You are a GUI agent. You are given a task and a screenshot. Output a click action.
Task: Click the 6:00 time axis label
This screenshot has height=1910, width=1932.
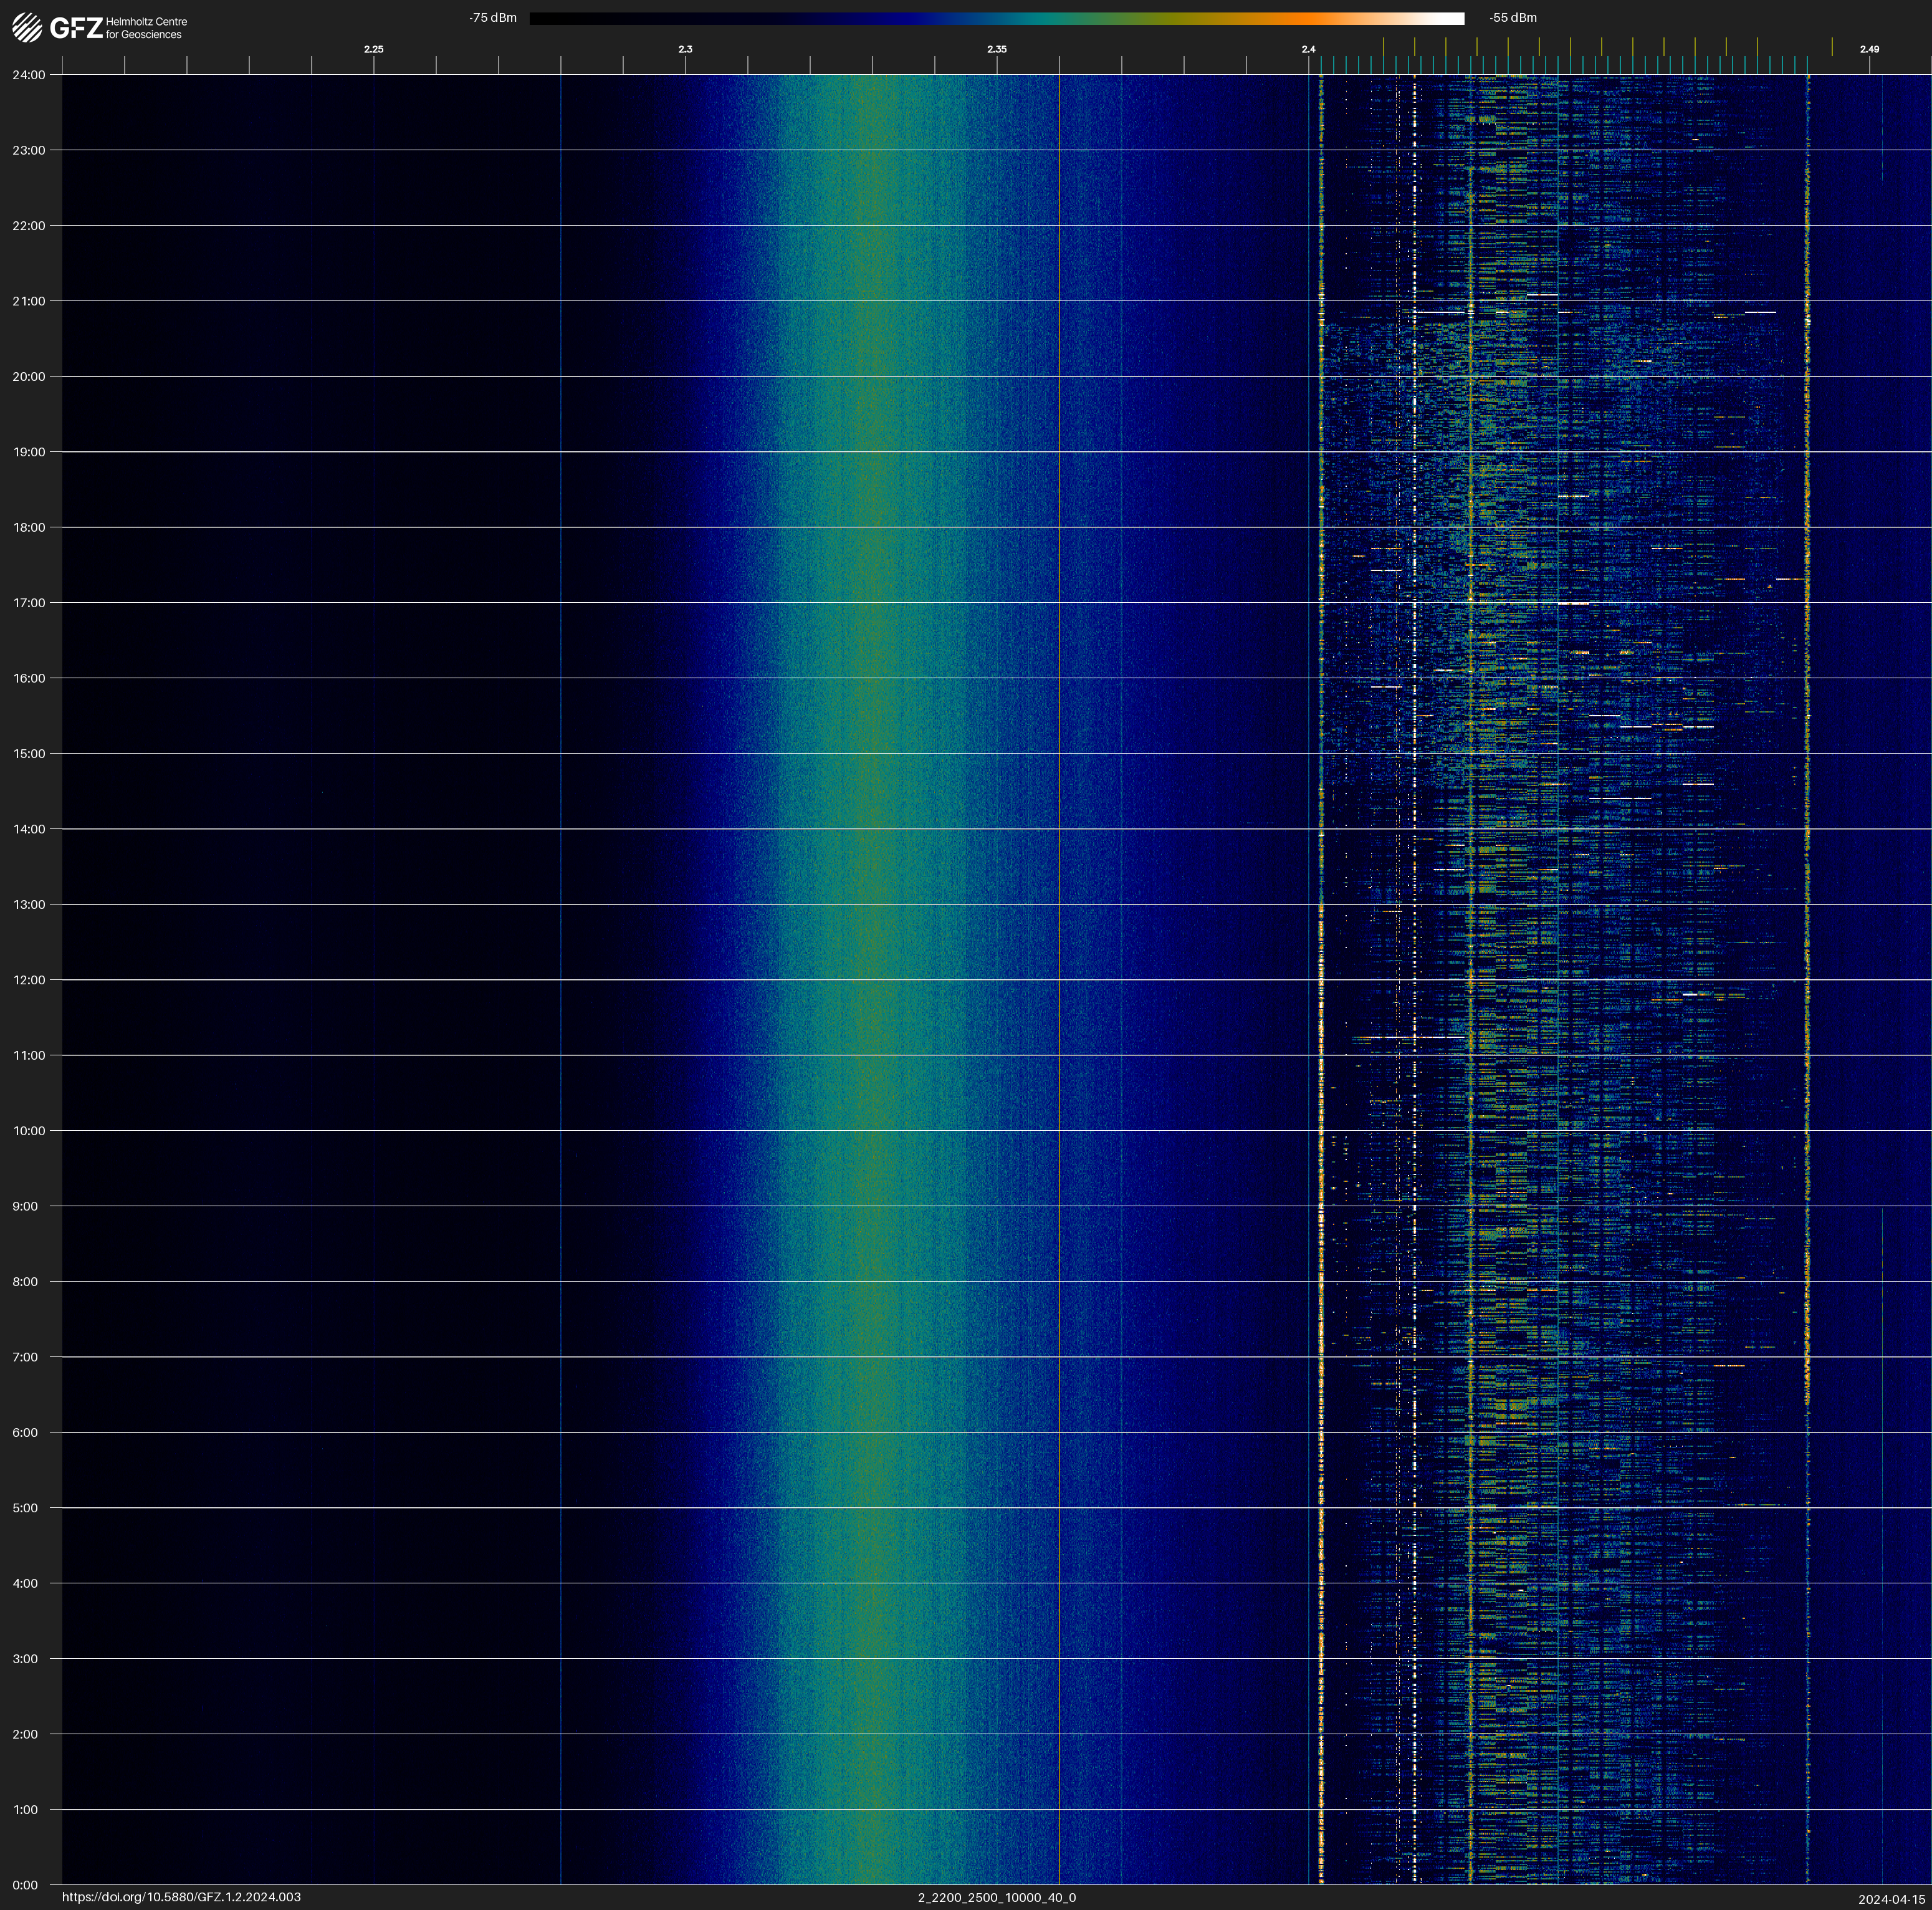point(25,1432)
